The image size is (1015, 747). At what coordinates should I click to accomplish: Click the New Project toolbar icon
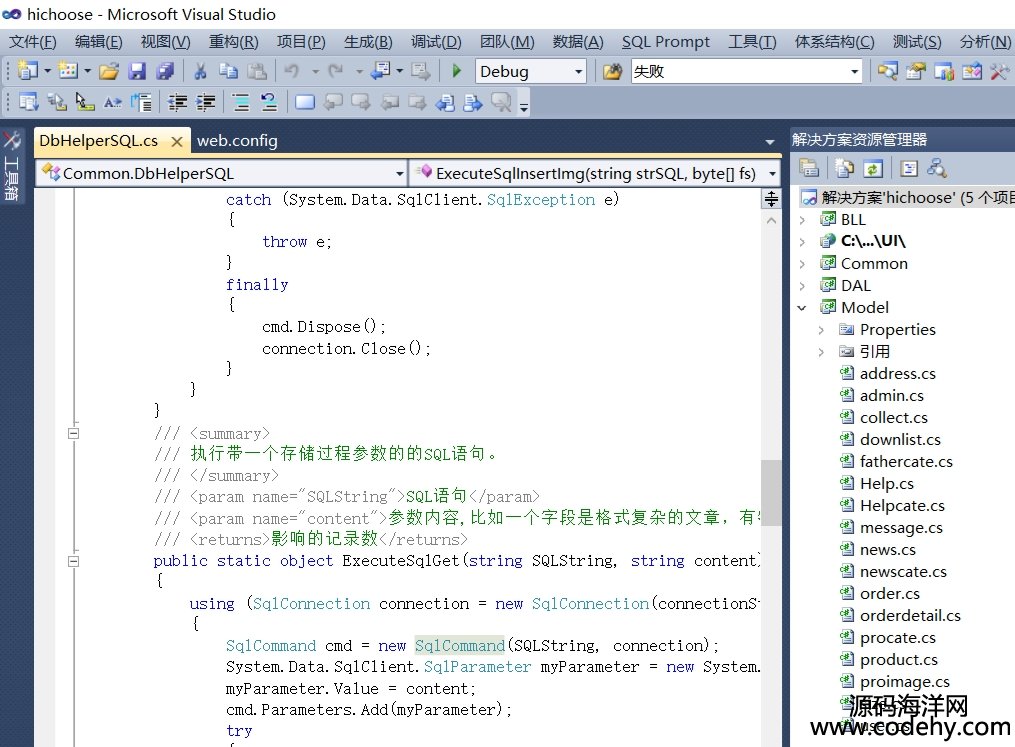click(x=27, y=71)
